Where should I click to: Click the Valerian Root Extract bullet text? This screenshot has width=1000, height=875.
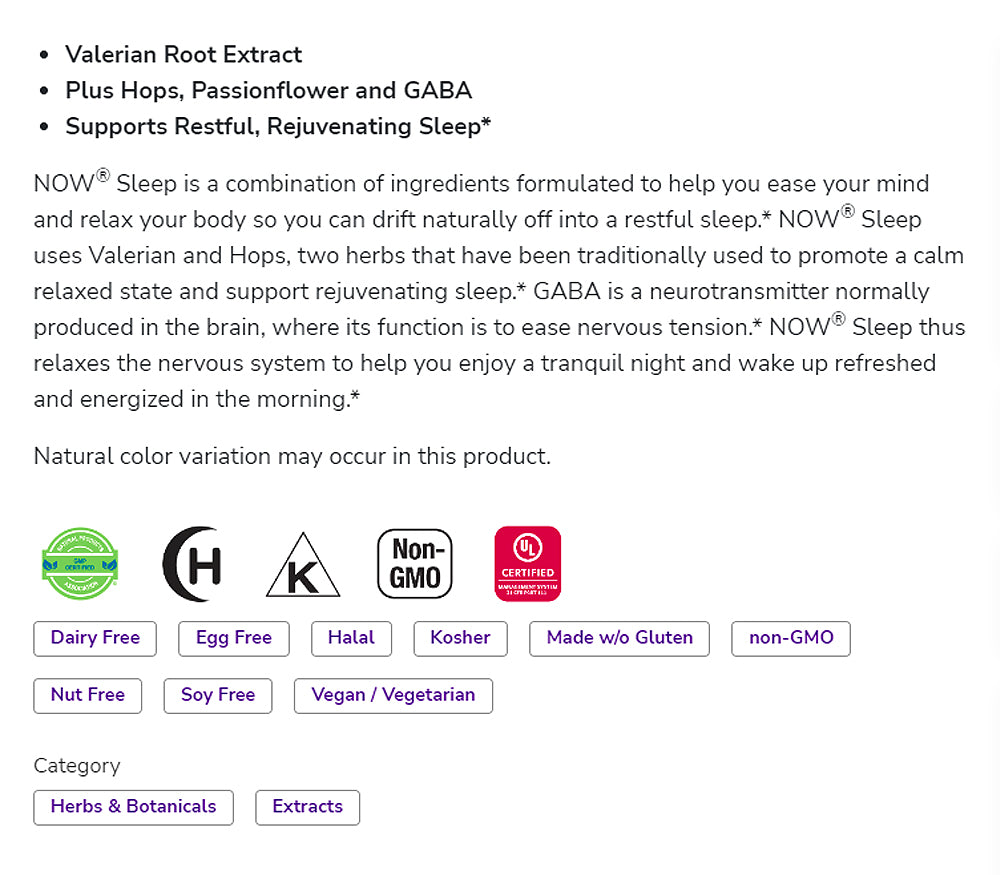(x=183, y=54)
